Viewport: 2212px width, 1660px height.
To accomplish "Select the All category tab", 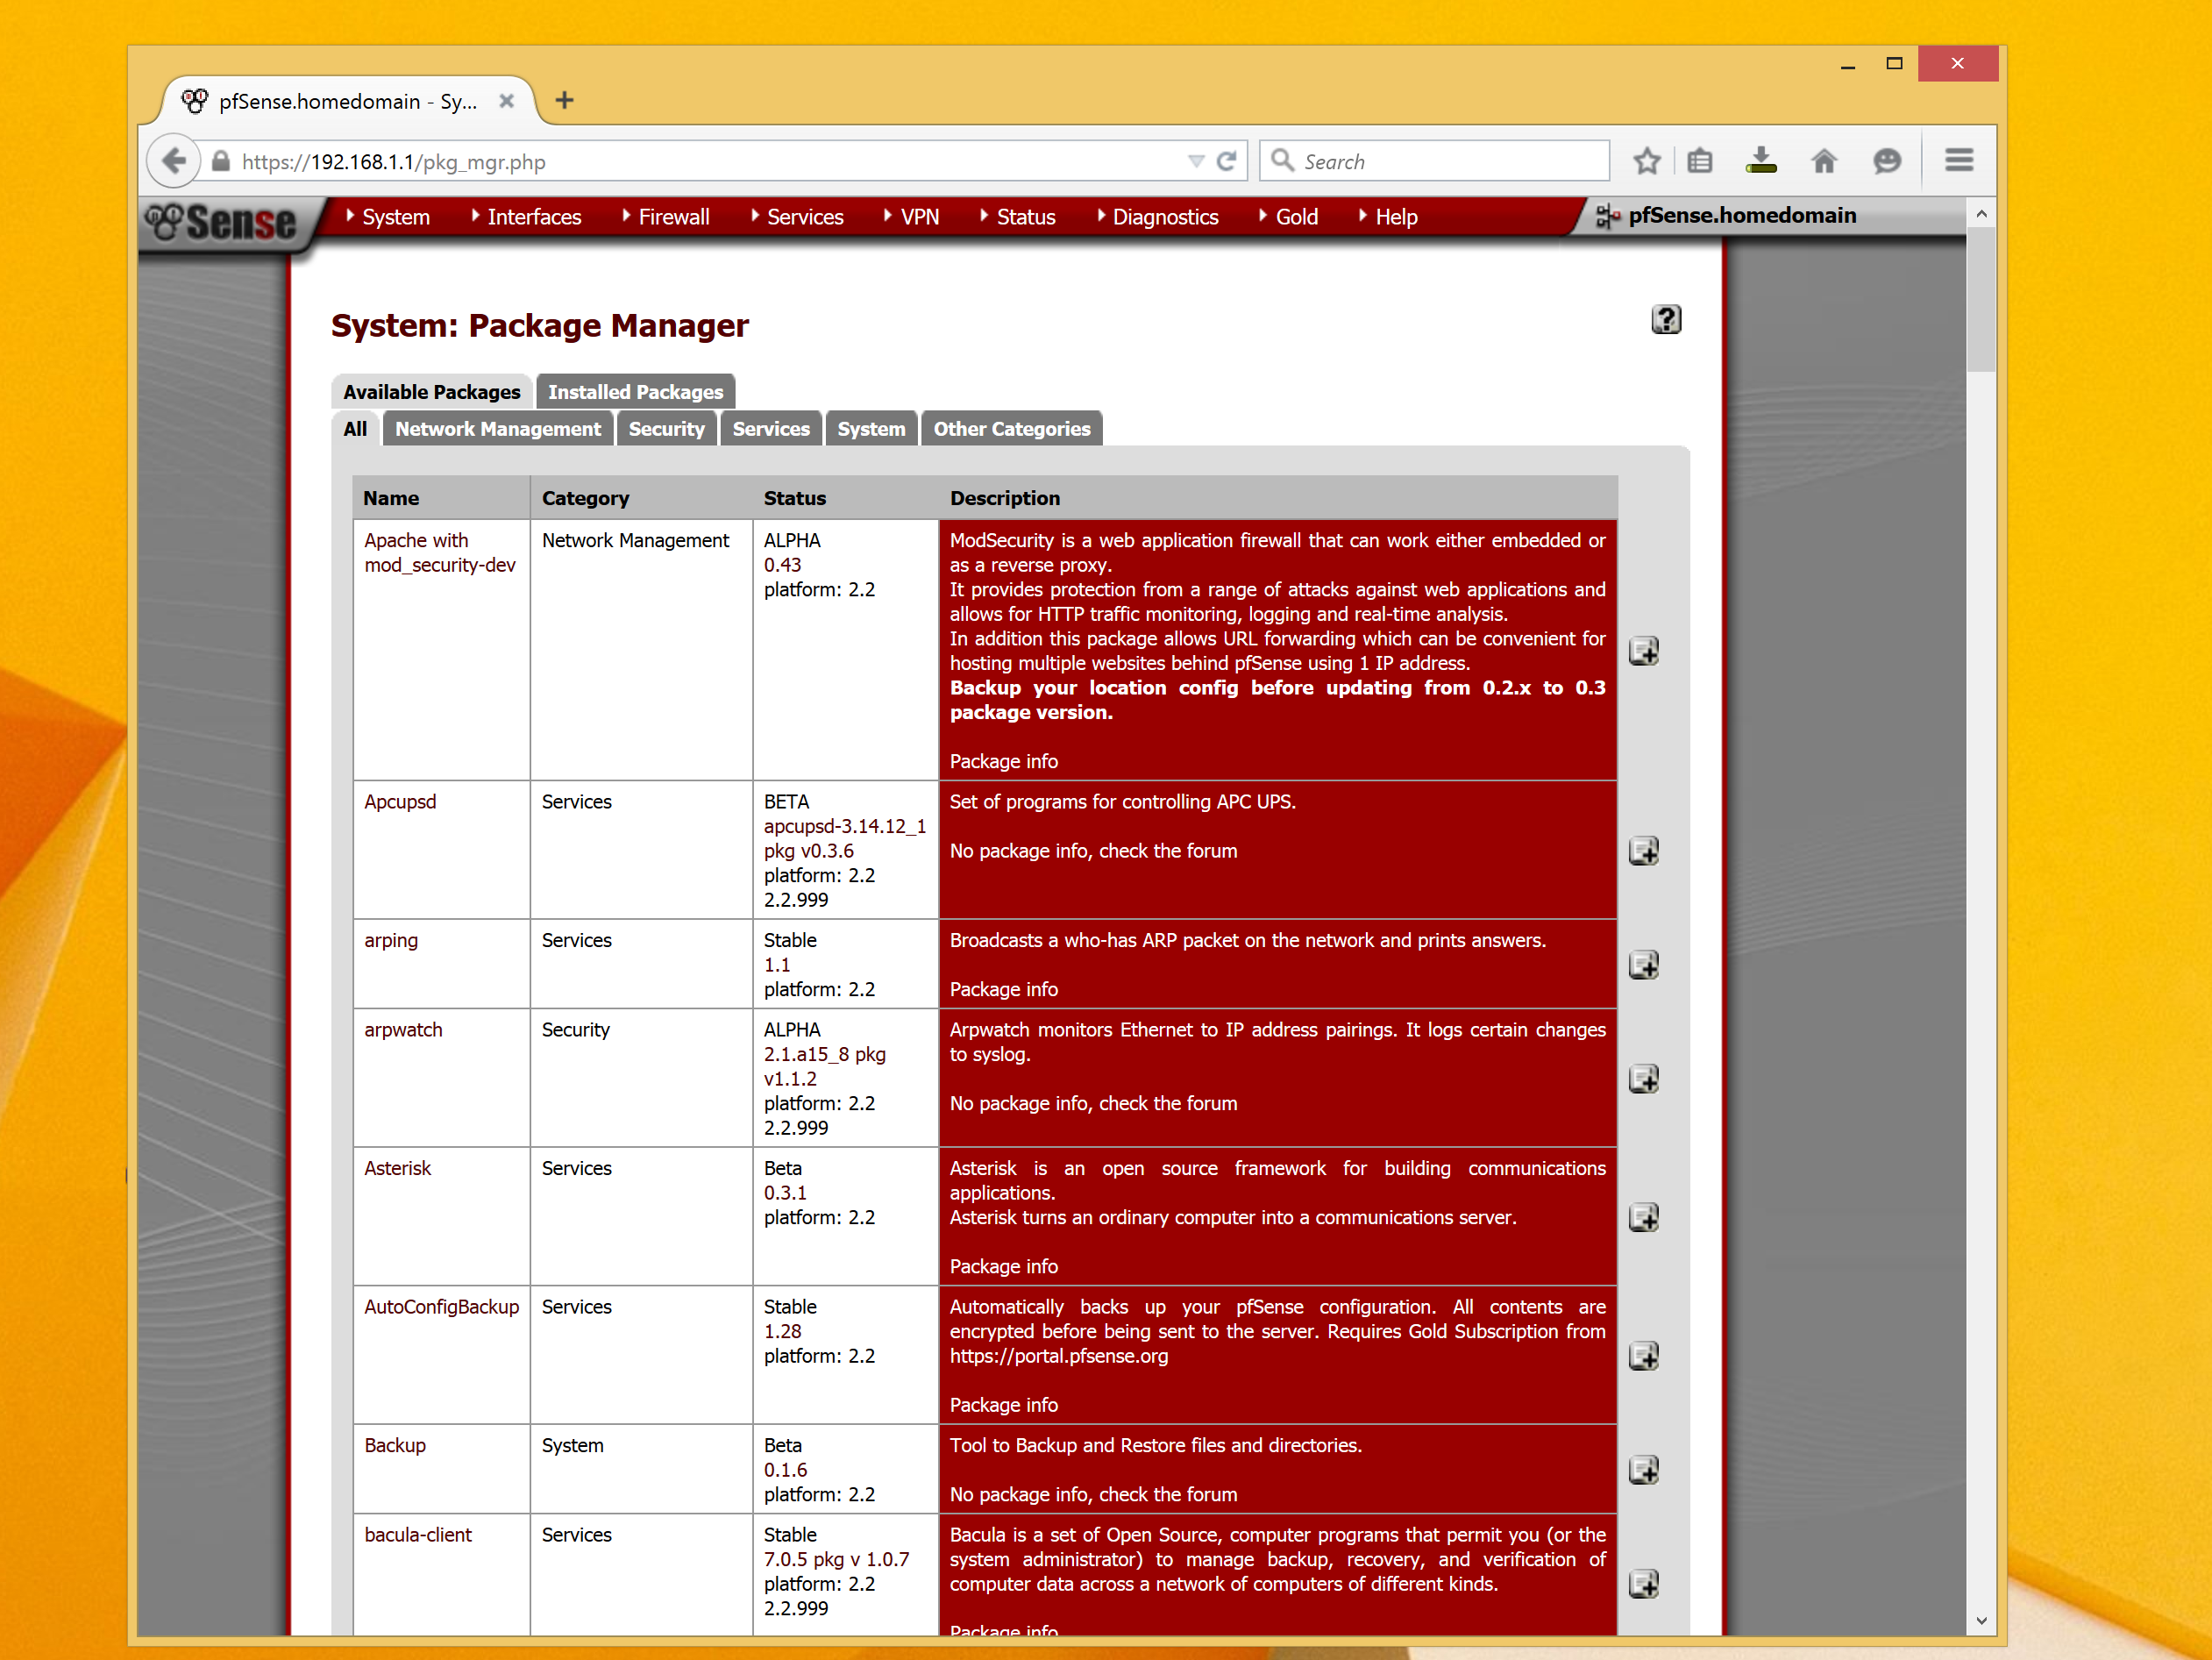I will tap(355, 429).
